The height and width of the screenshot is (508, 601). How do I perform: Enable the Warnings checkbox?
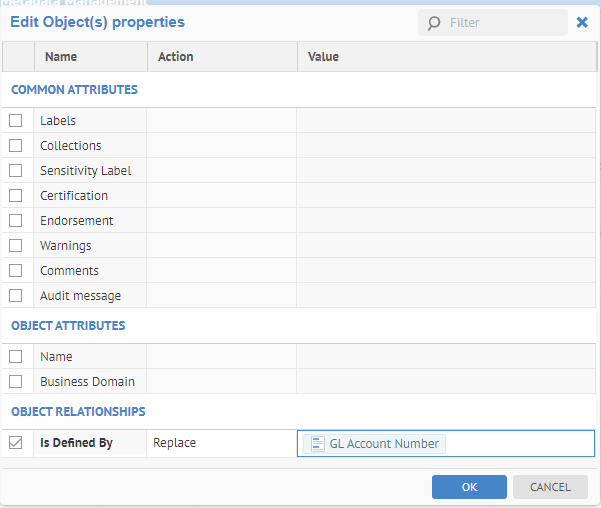16,246
